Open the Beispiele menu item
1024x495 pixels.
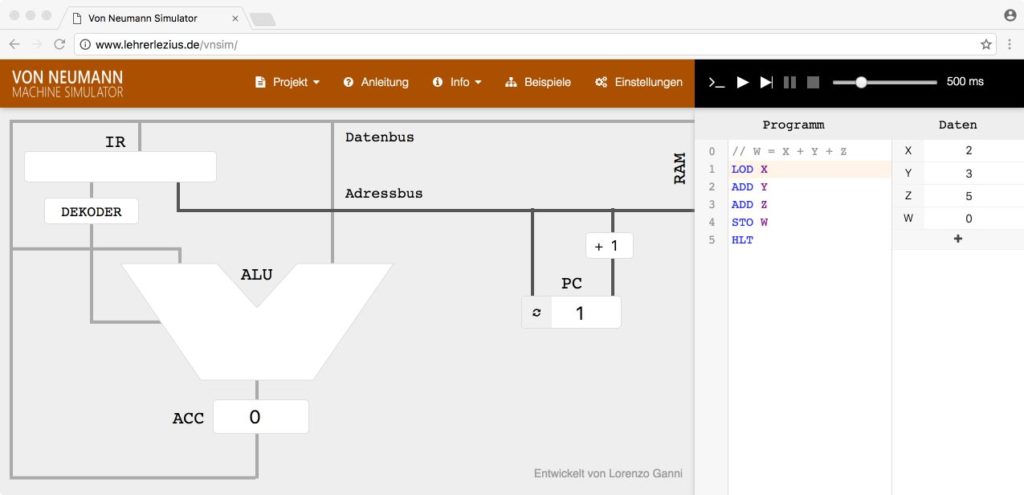pyautogui.click(x=538, y=82)
